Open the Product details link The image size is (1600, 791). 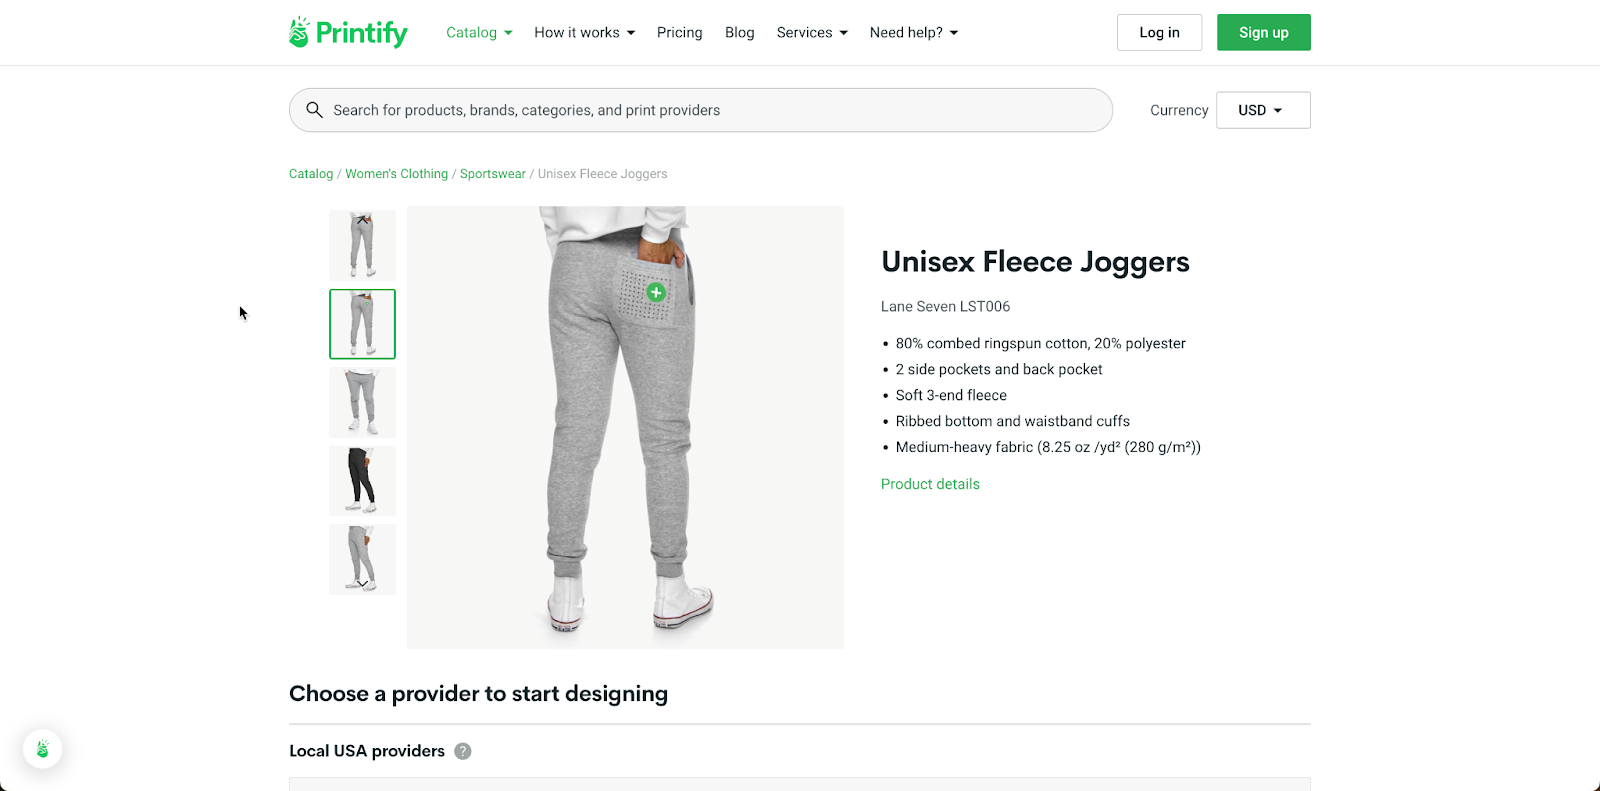930,484
